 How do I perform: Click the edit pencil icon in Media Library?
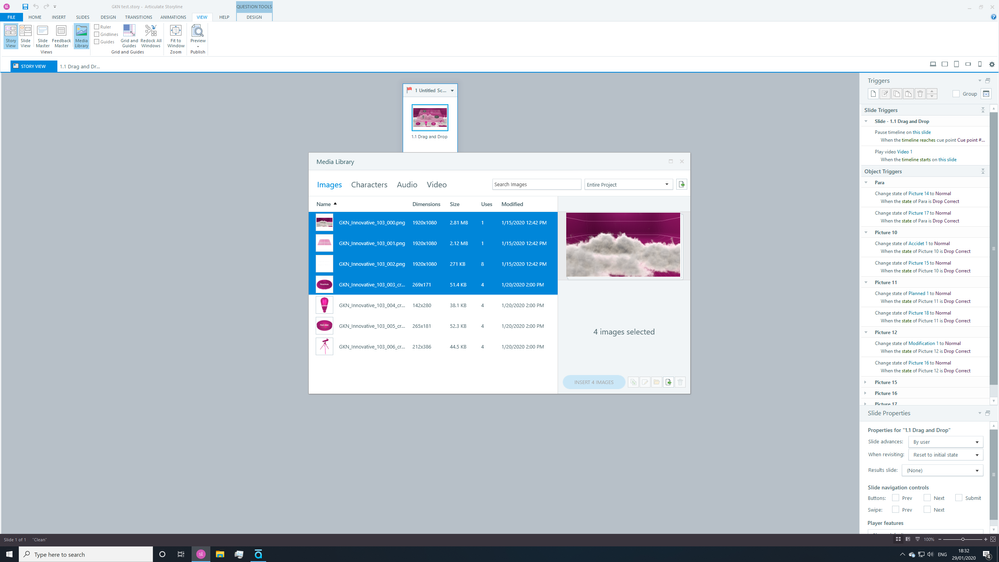(x=645, y=382)
